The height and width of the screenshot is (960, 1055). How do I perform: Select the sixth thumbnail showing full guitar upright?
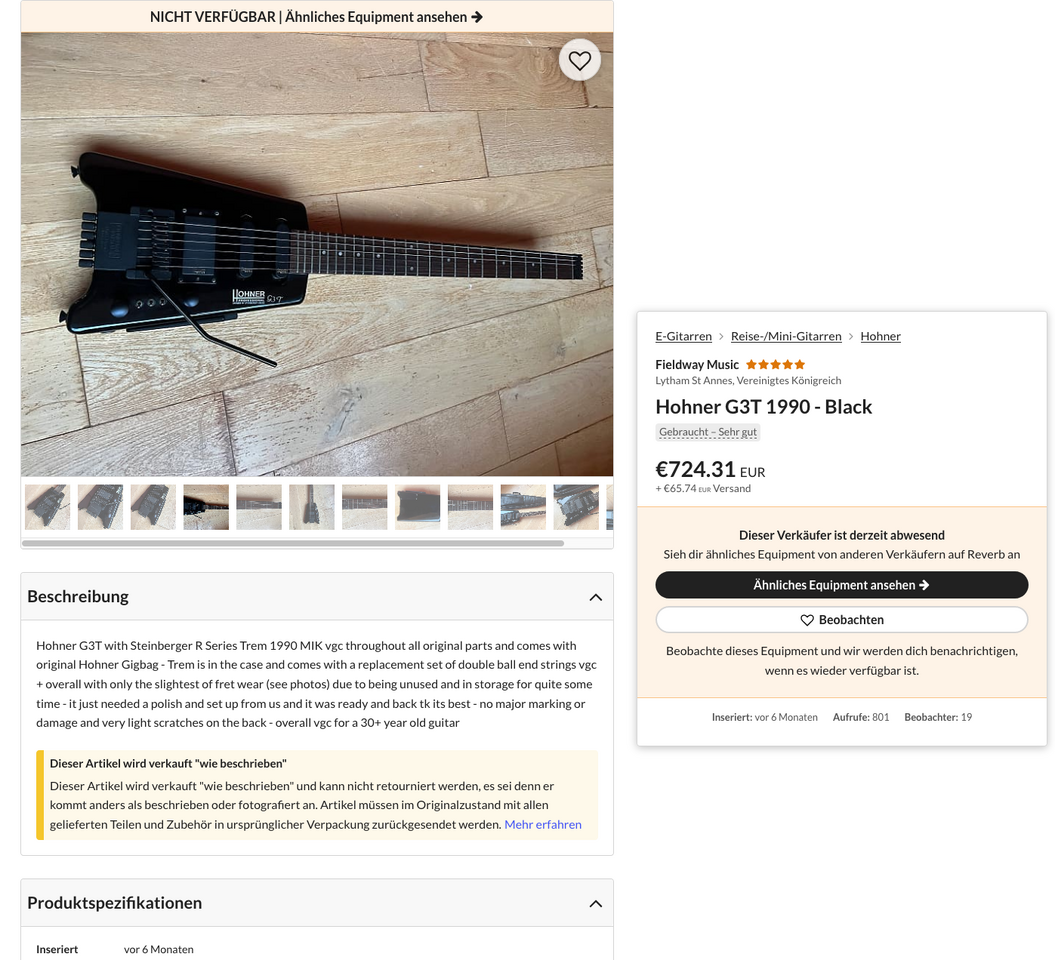coord(312,507)
